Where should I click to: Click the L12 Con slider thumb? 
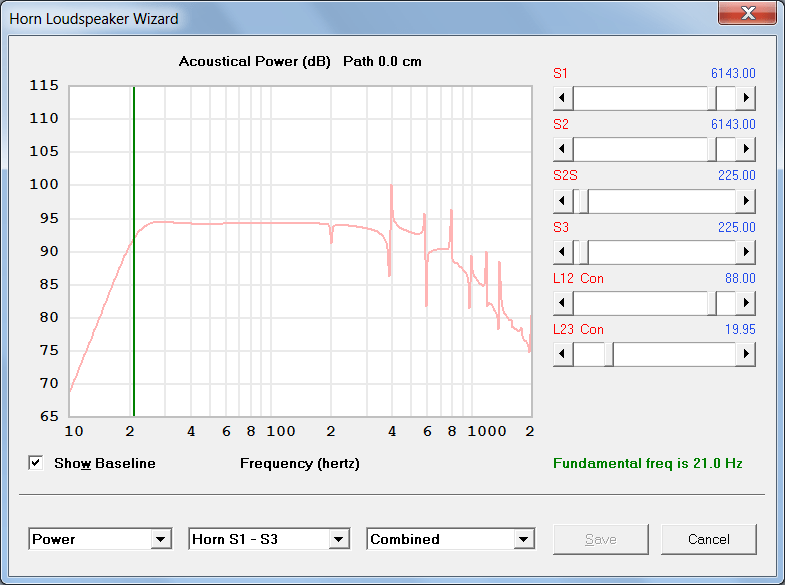(712, 303)
